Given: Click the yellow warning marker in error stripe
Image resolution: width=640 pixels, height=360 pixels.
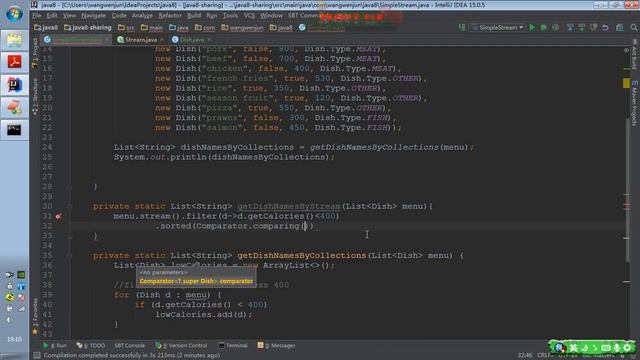Looking at the screenshot, I should coord(627,83).
